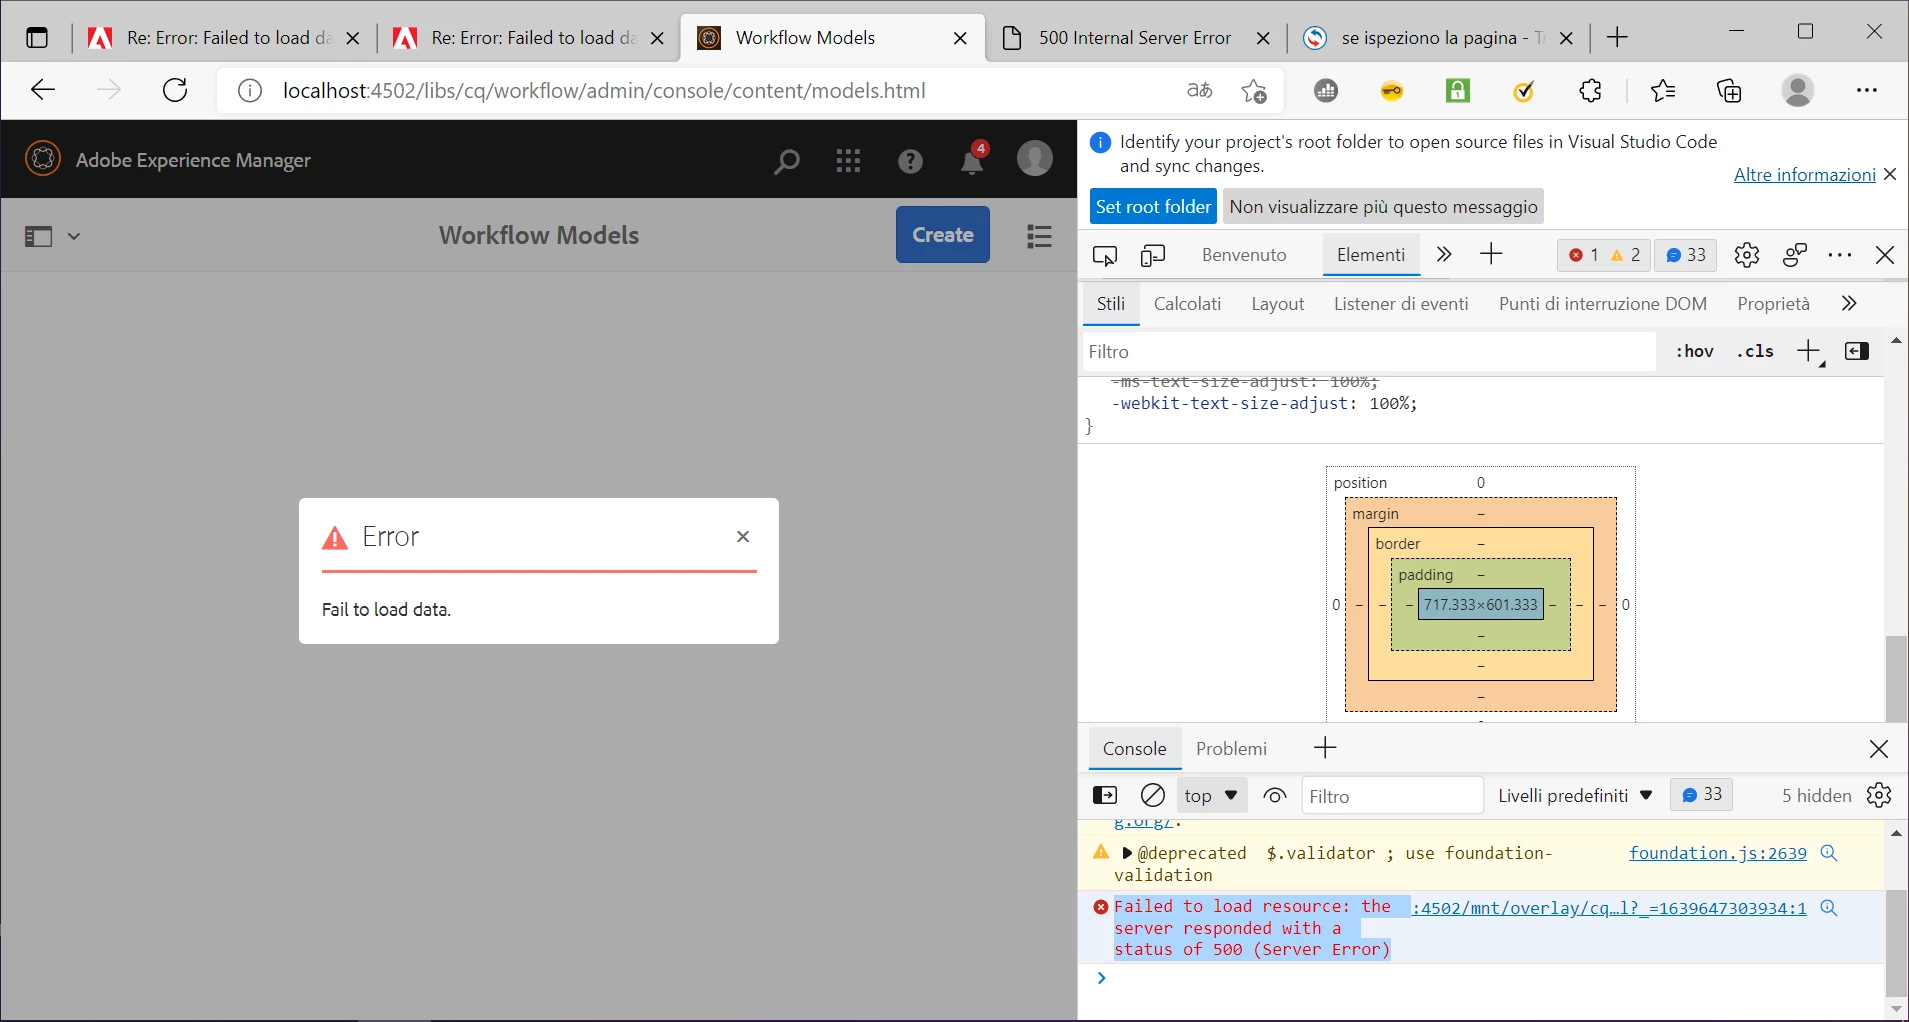The width and height of the screenshot is (1909, 1022).
Task: Focus the styles Filtro input
Action: point(1368,352)
